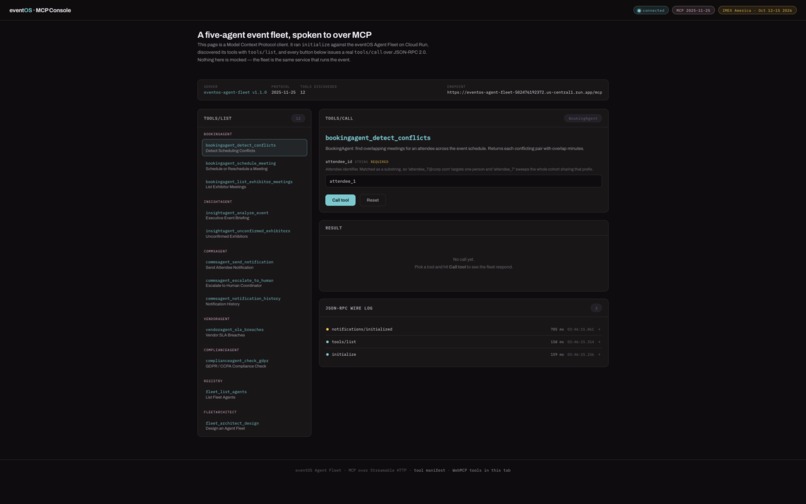
Task: Click the BookingAgent tag in tools/call header
Action: 583,118
